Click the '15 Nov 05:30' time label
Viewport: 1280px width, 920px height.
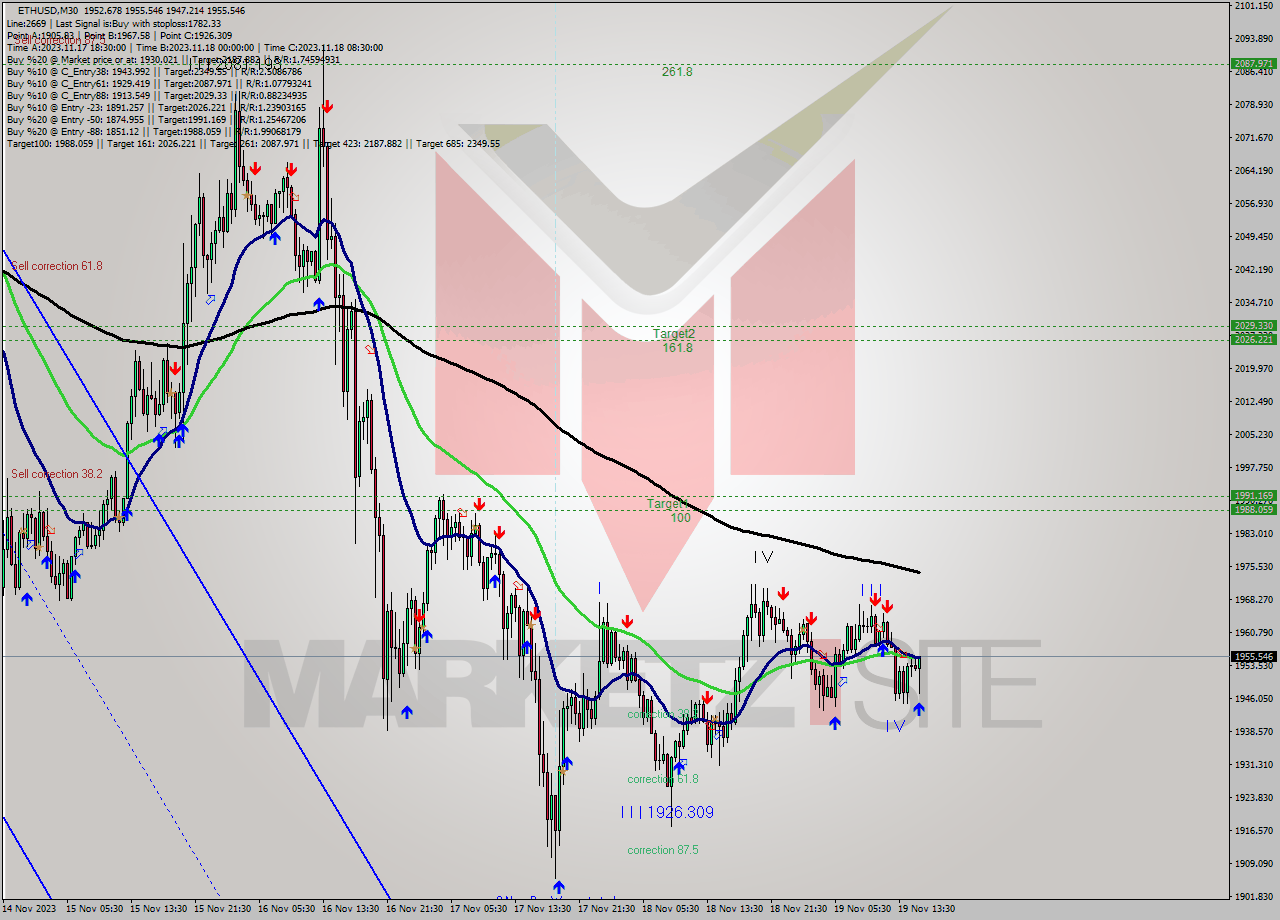(x=95, y=910)
